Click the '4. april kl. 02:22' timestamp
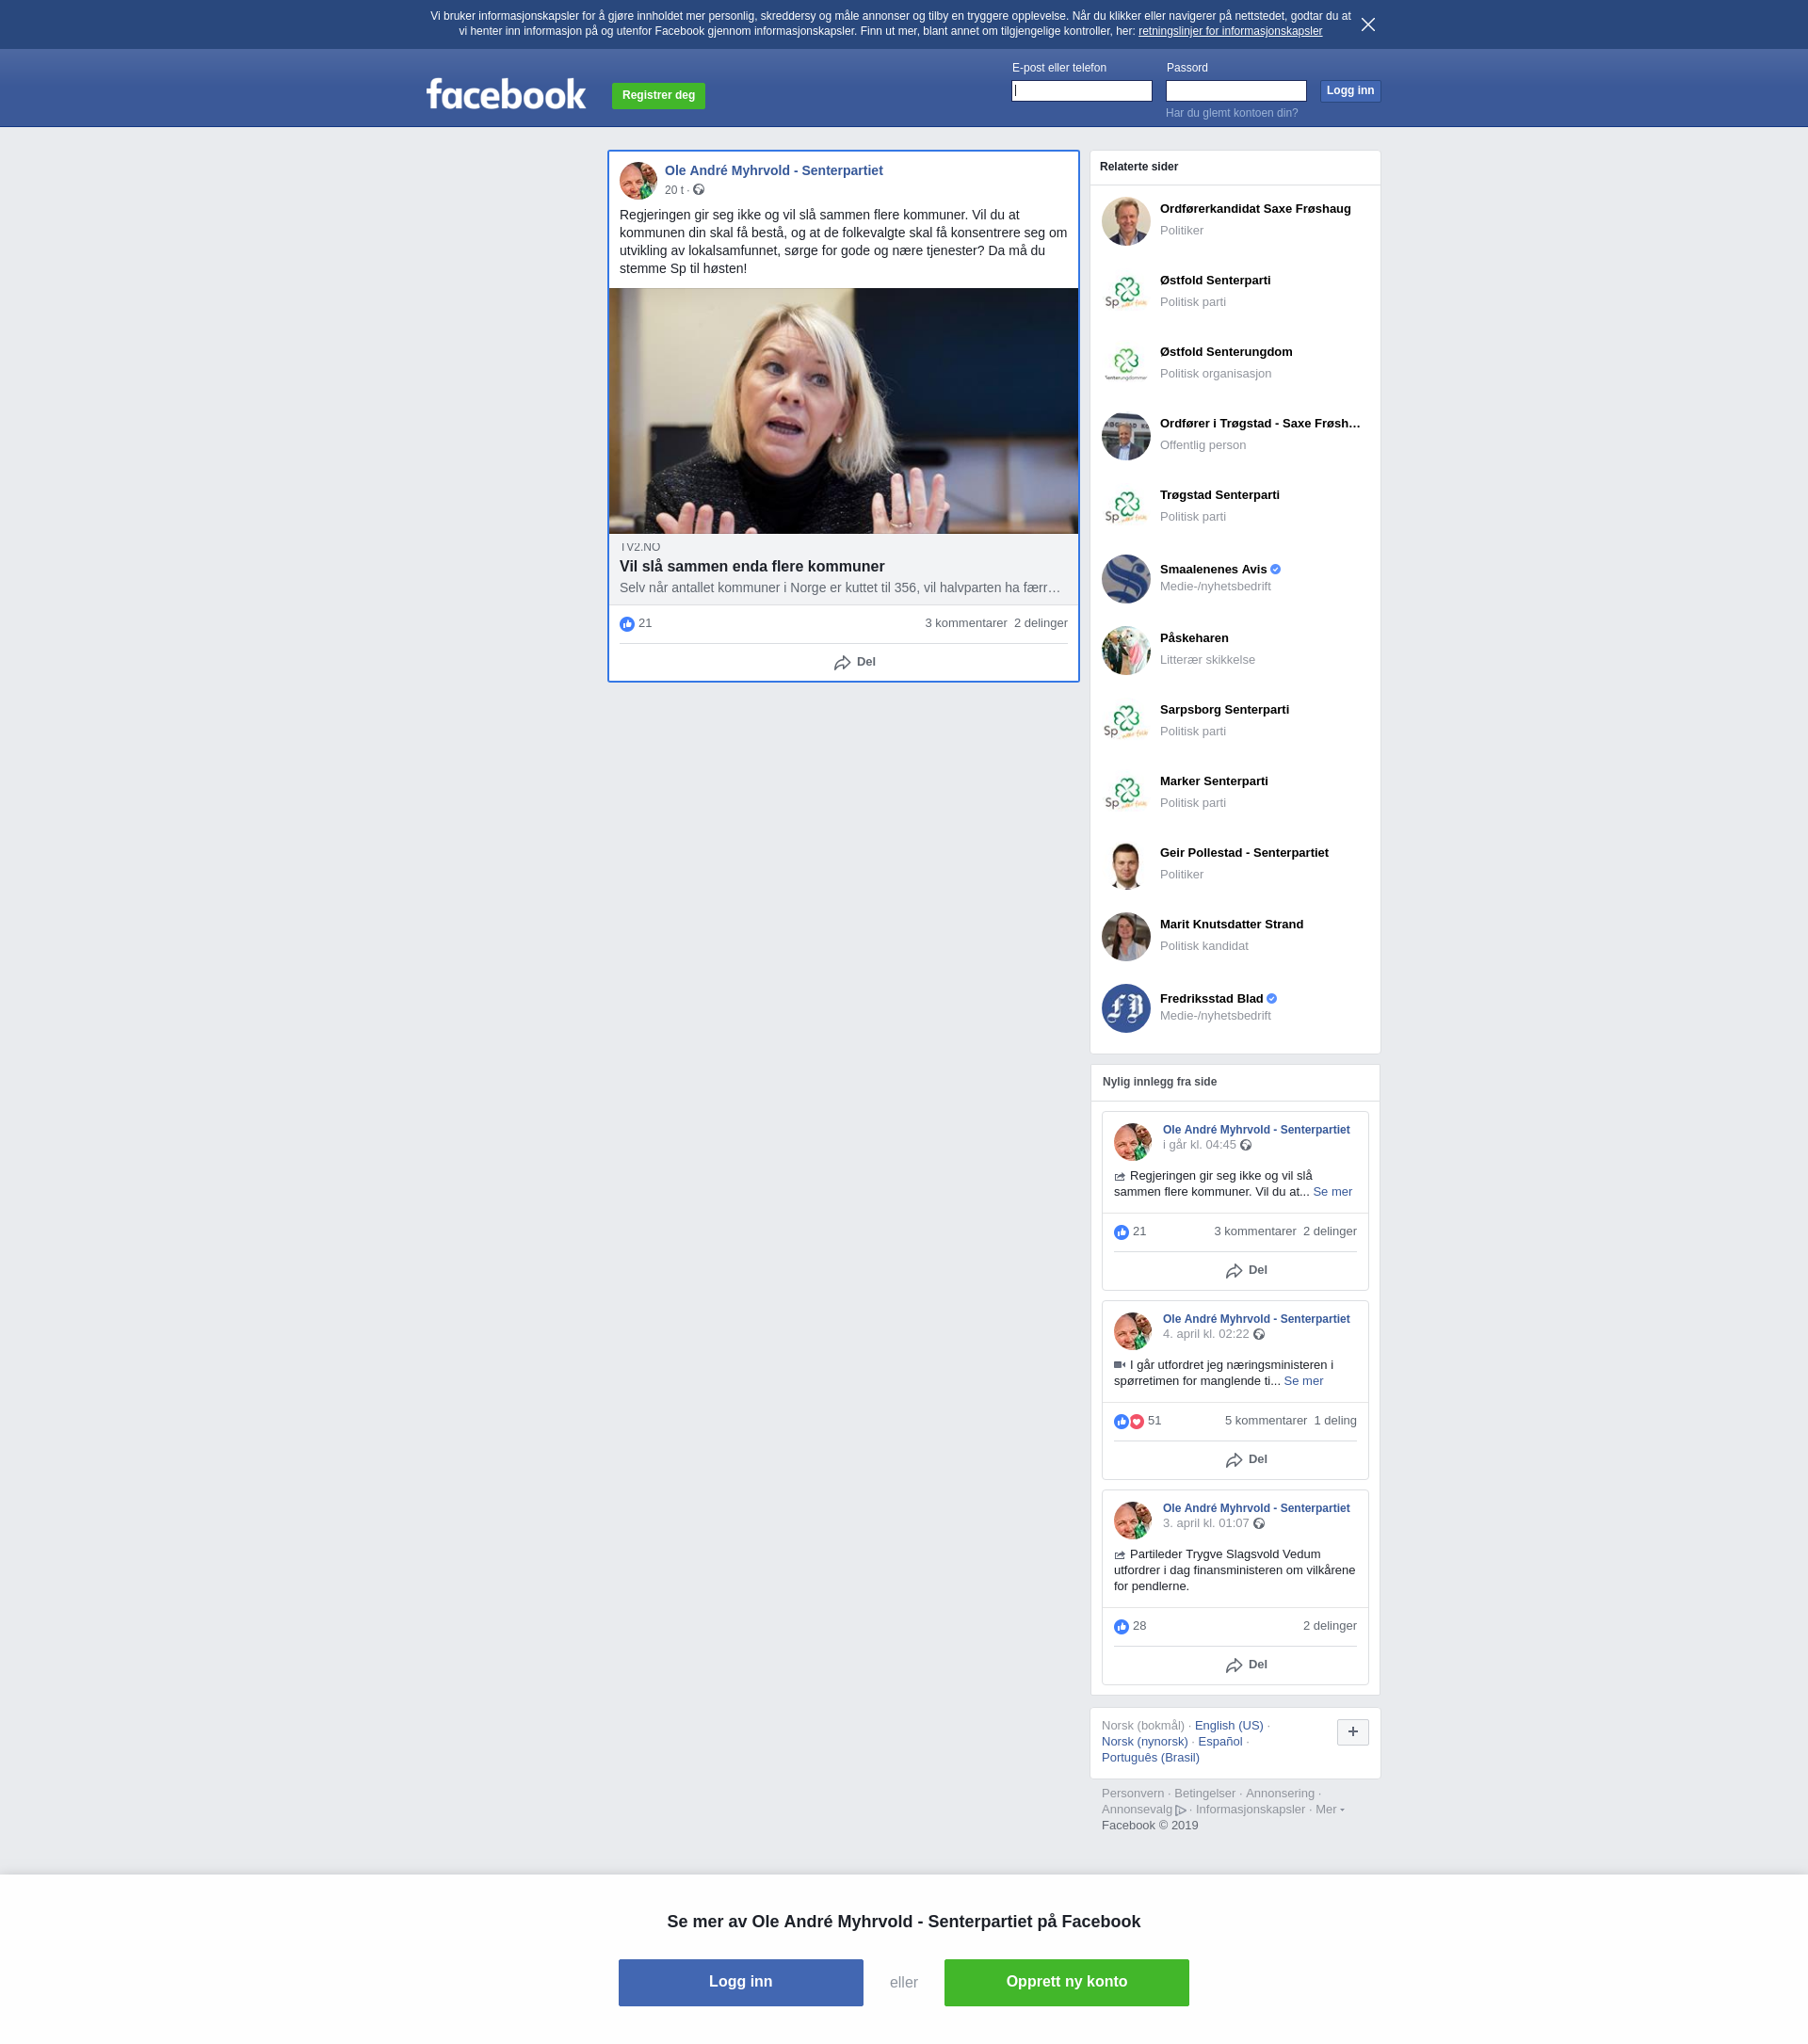The image size is (1808, 2044). 1205,1334
